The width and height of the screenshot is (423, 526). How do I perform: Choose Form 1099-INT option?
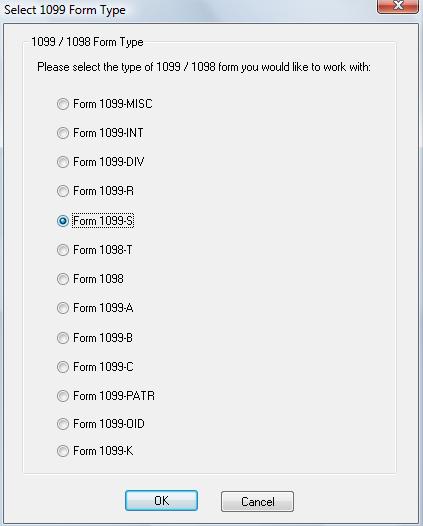click(63, 133)
